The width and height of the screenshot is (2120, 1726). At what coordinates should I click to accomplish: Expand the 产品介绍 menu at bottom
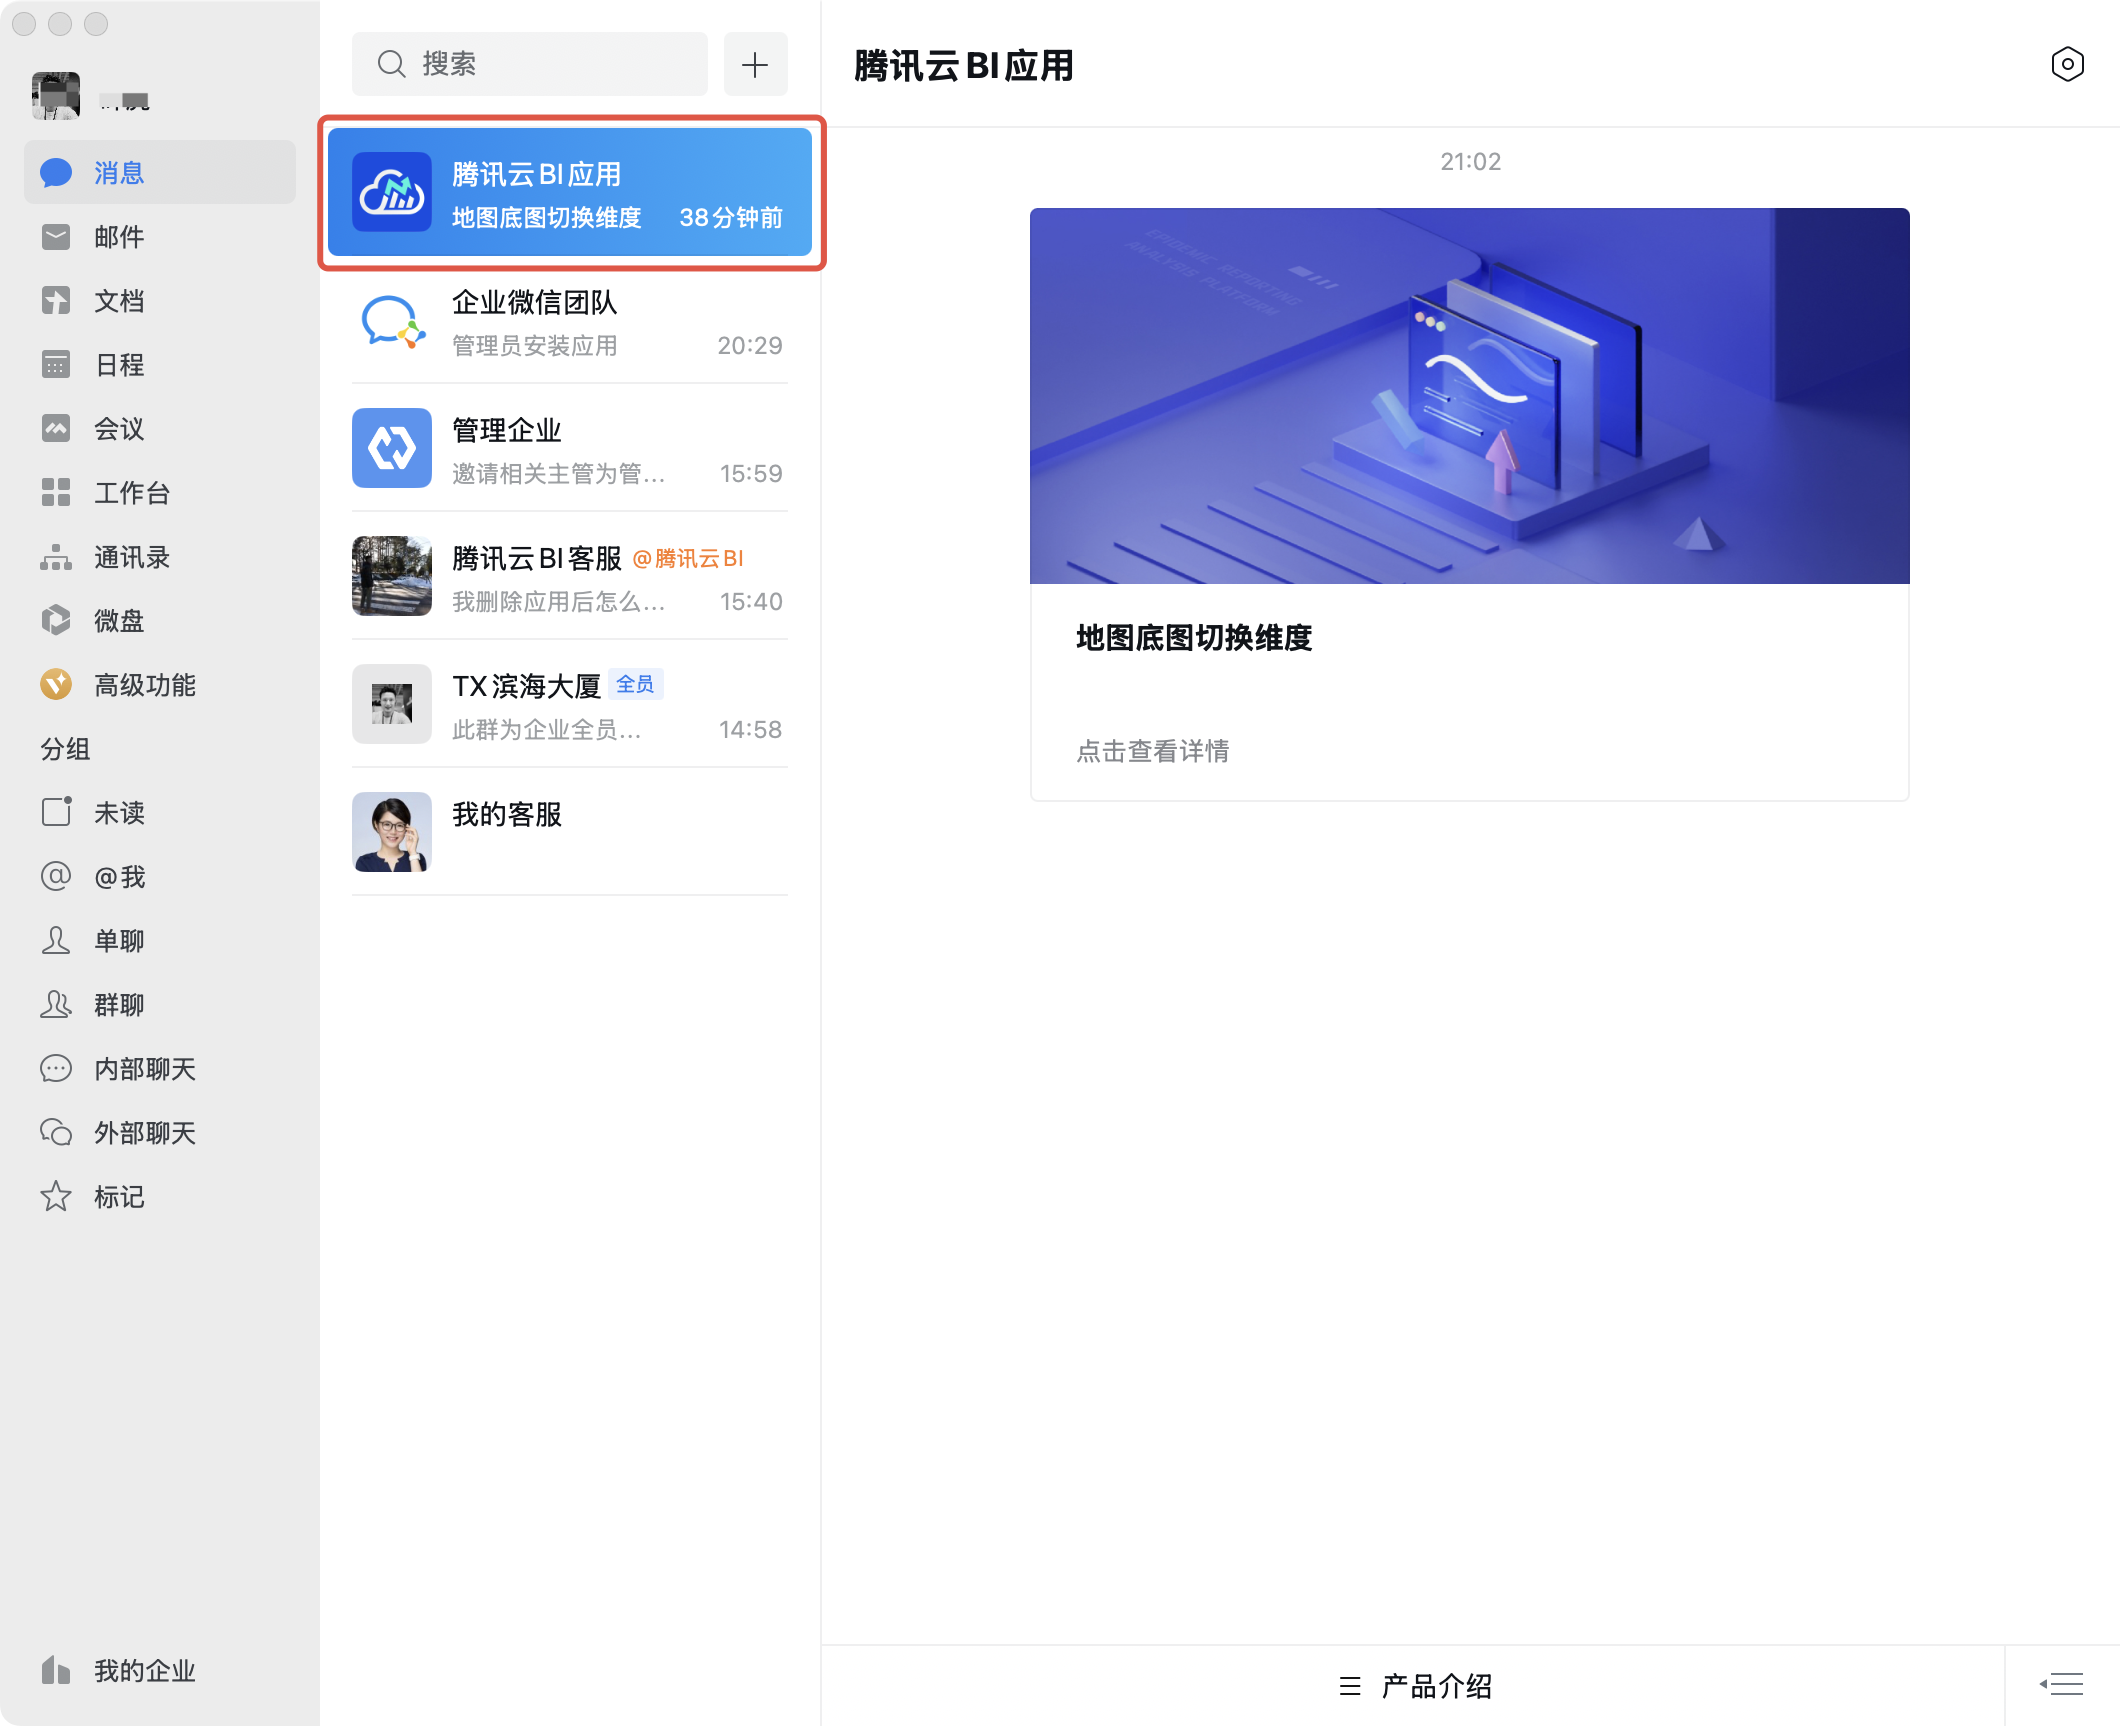(1414, 1686)
